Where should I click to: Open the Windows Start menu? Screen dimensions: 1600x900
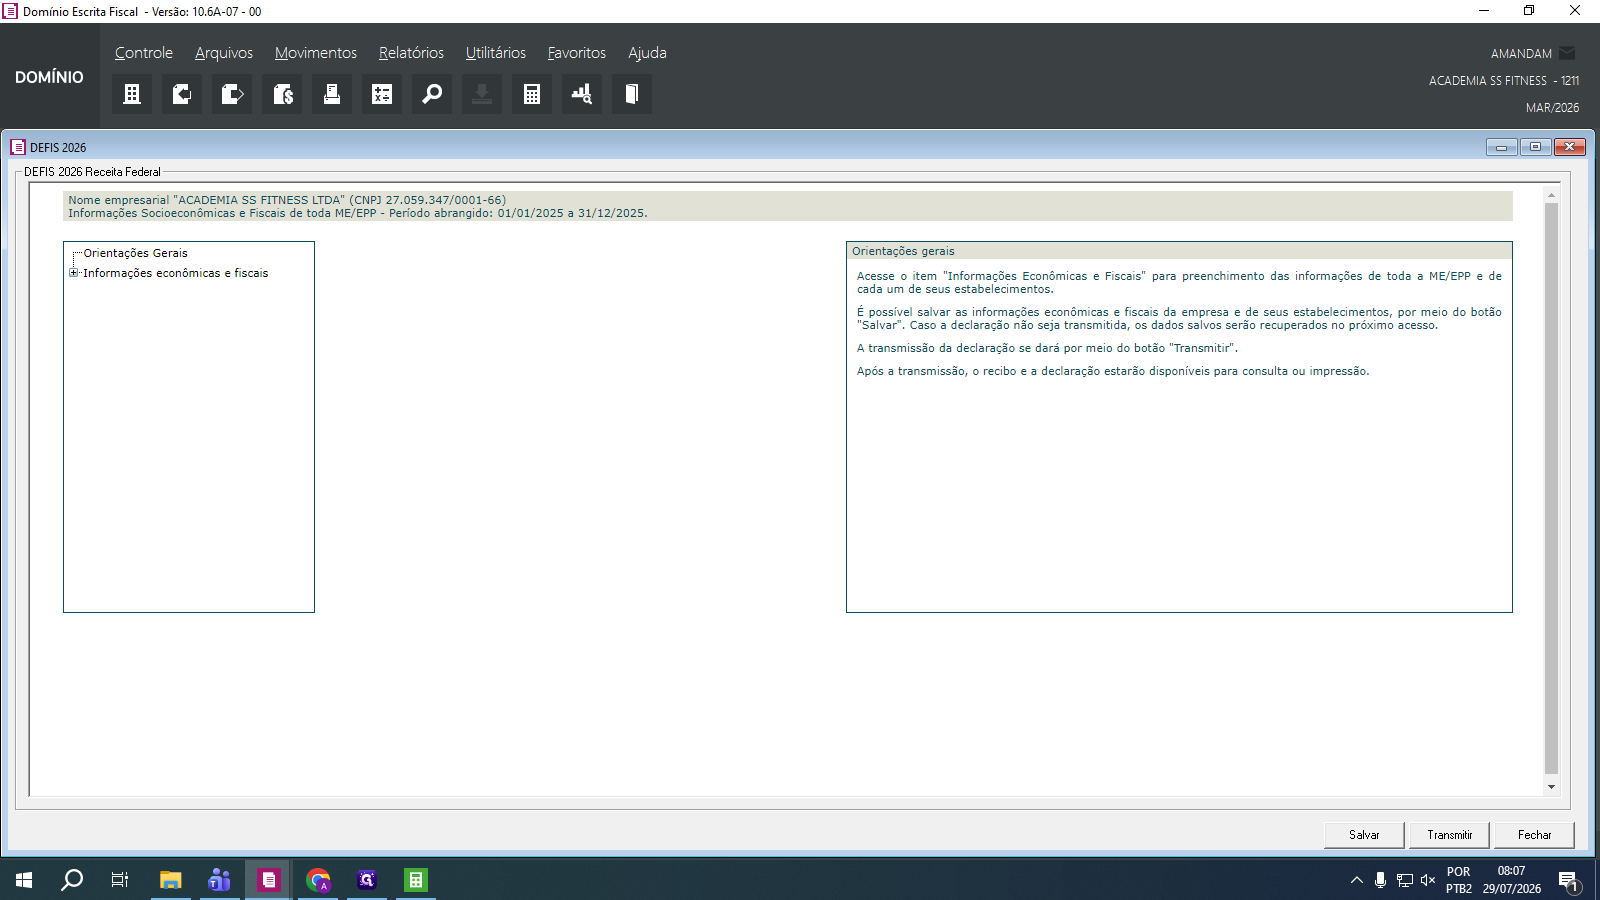click(x=24, y=880)
